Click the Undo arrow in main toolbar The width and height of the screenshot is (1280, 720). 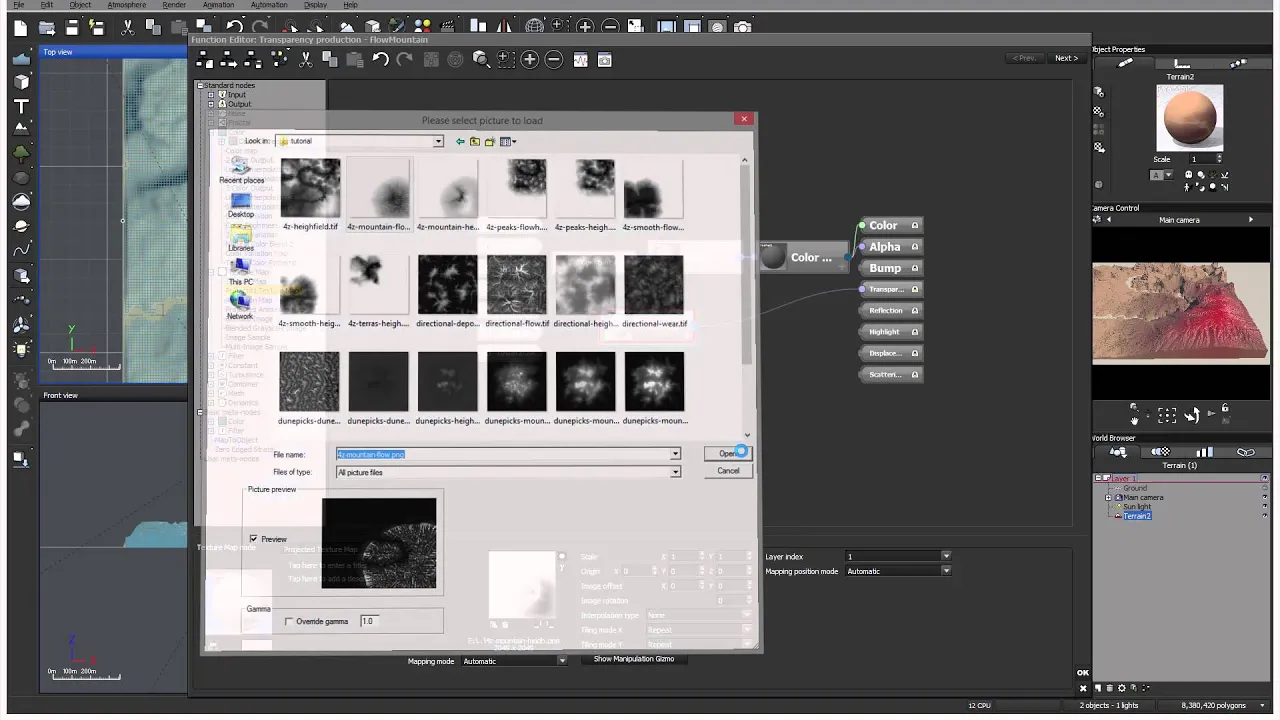(x=234, y=27)
